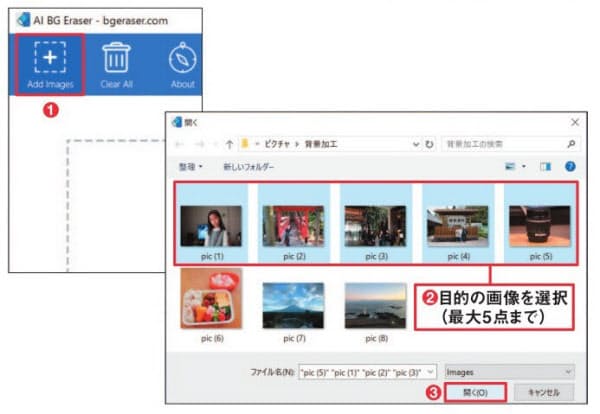Expand the file name history dropdown

pos(430,372)
